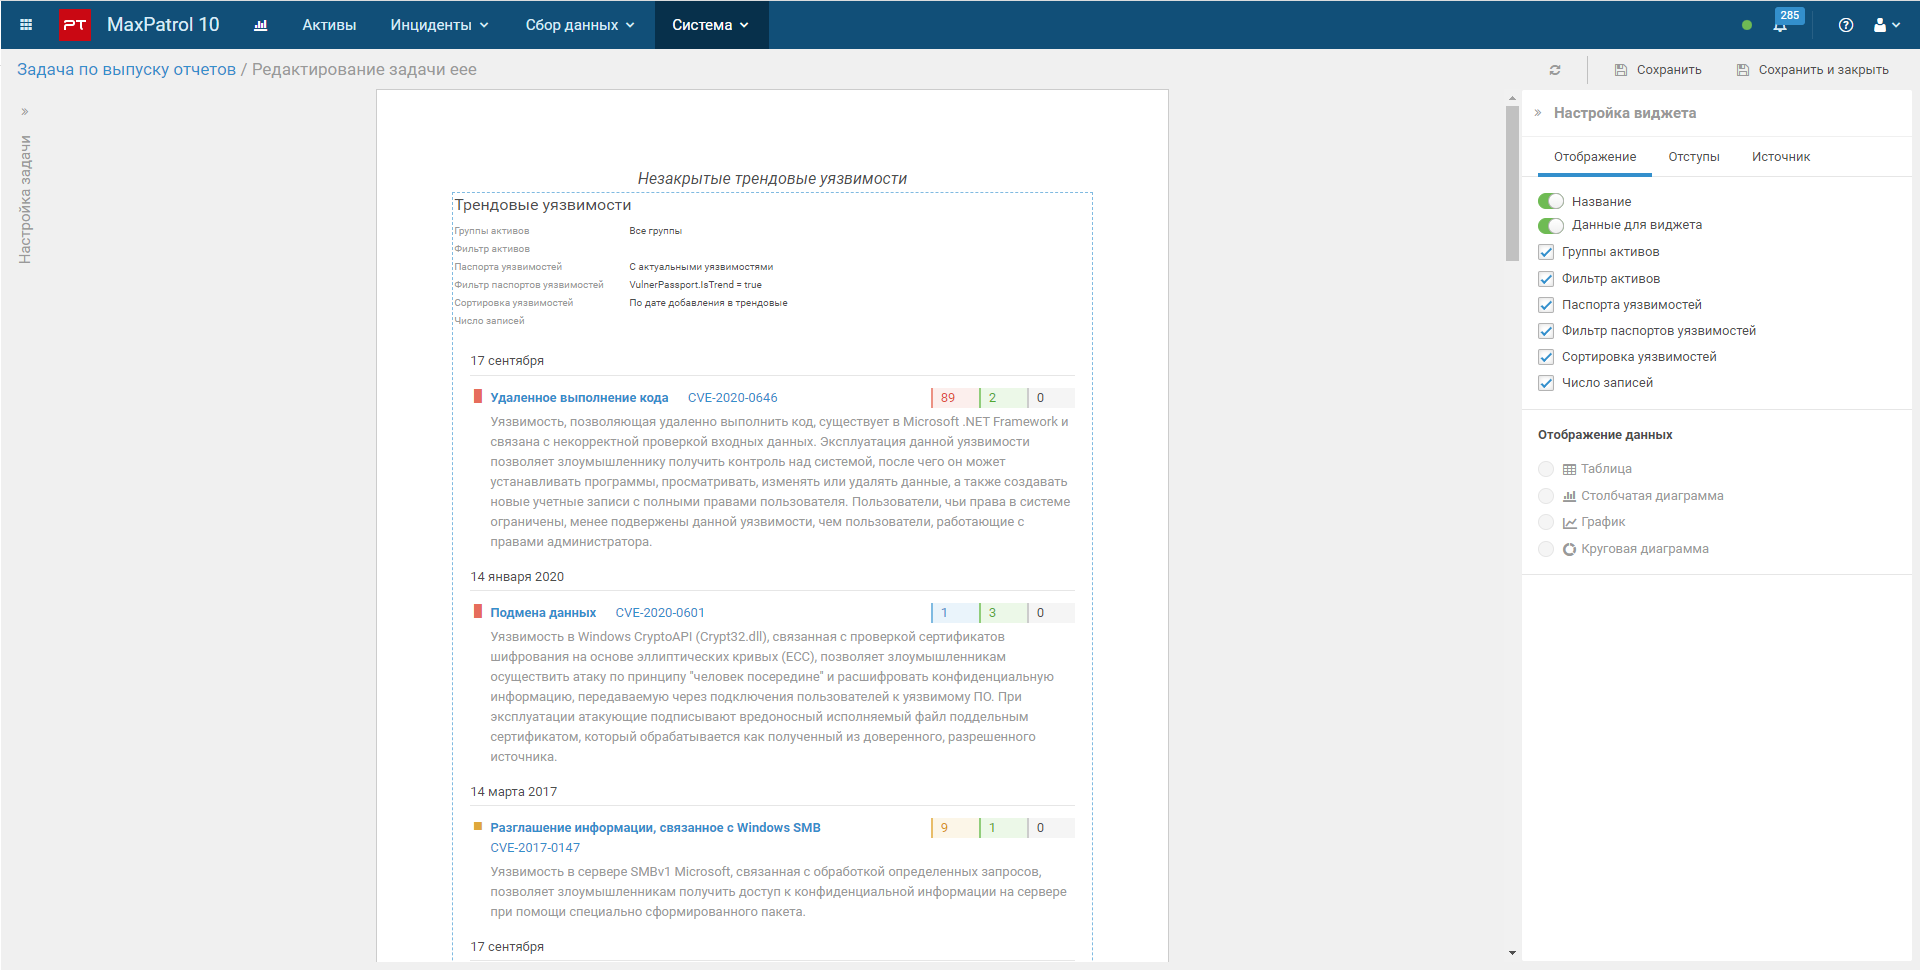The image size is (1920, 970).
Task: Open the Удаленное выполнение кода vulnerability link
Action: [x=579, y=398]
